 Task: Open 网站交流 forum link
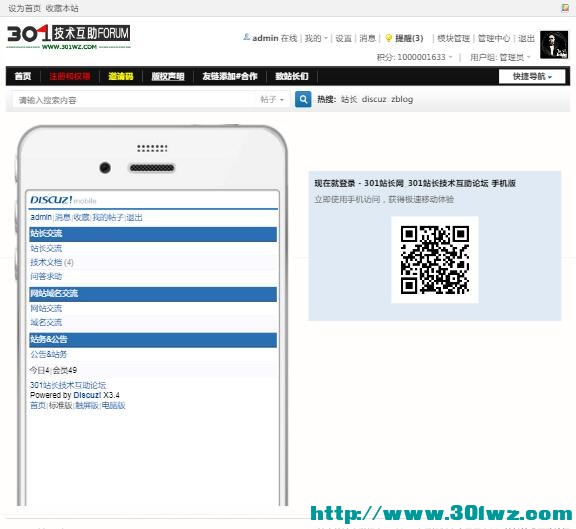point(46,309)
